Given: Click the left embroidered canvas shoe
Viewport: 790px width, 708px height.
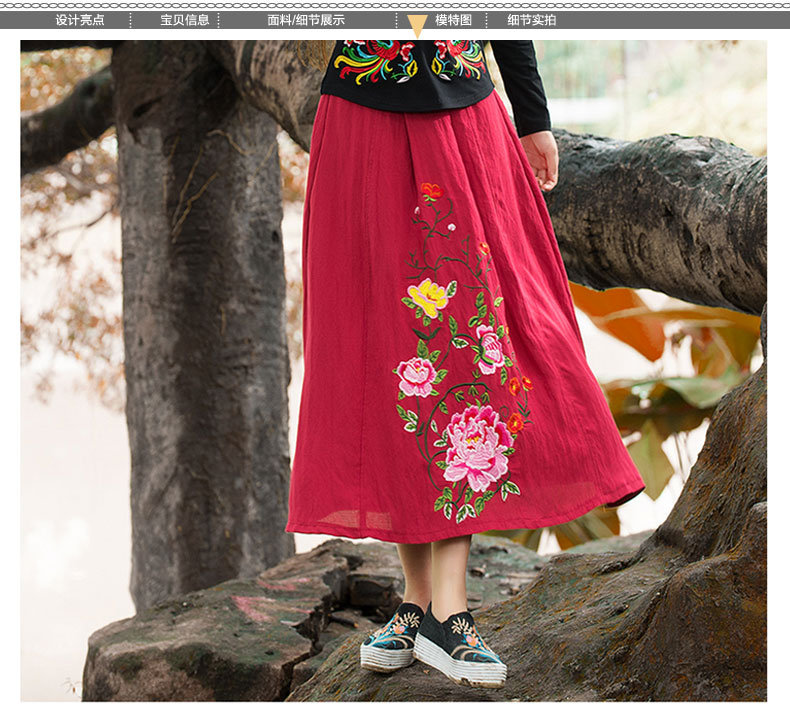Looking at the screenshot, I should tap(393, 637).
